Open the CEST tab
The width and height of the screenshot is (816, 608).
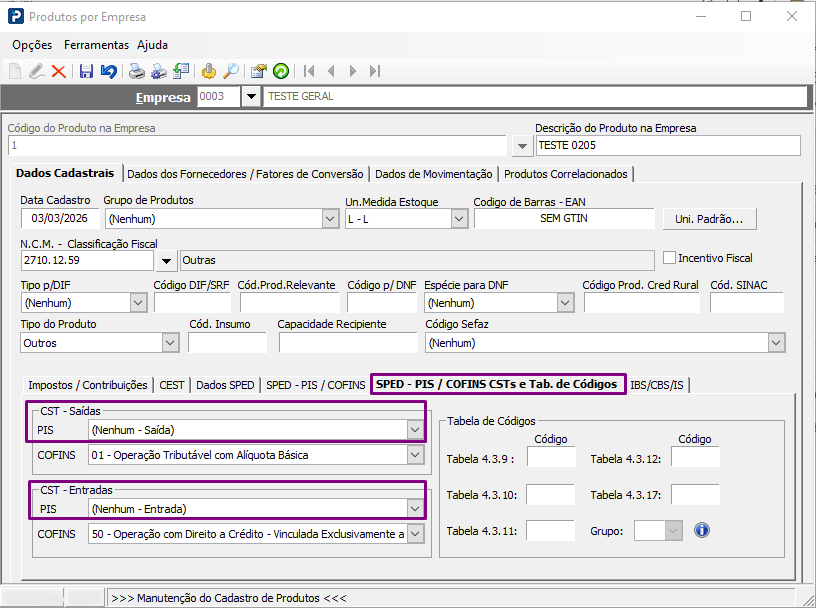pyautogui.click(x=172, y=385)
